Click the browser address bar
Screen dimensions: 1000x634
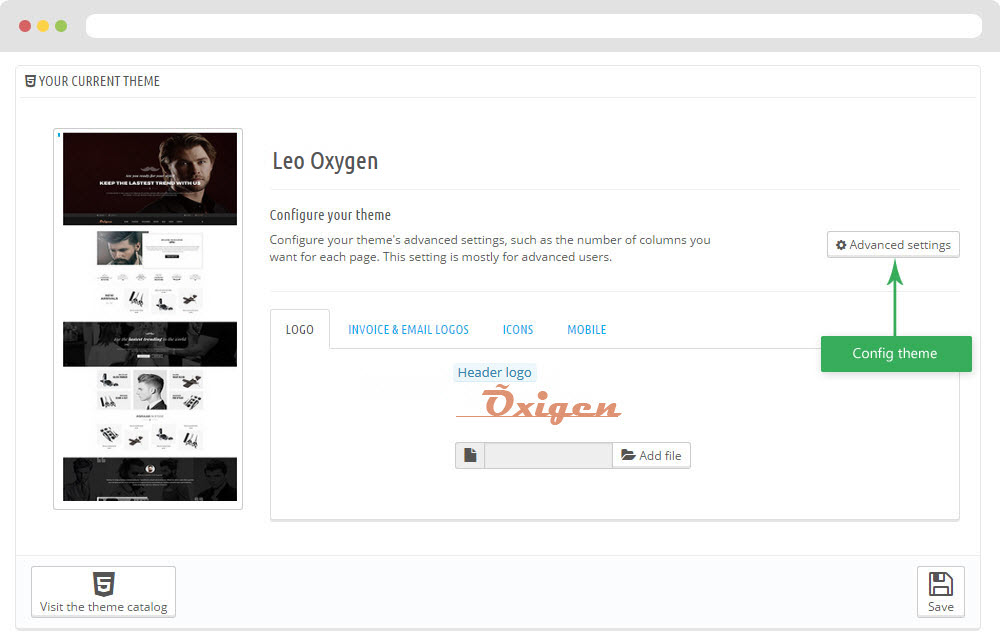coord(534,26)
